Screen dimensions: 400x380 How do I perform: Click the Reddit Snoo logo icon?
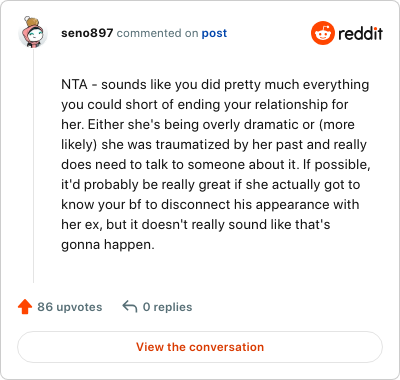pyautogui.click(x=322, y=33)
